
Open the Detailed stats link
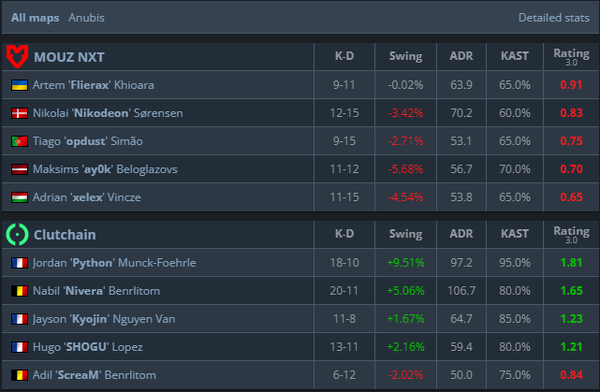(x=554, y=18)
